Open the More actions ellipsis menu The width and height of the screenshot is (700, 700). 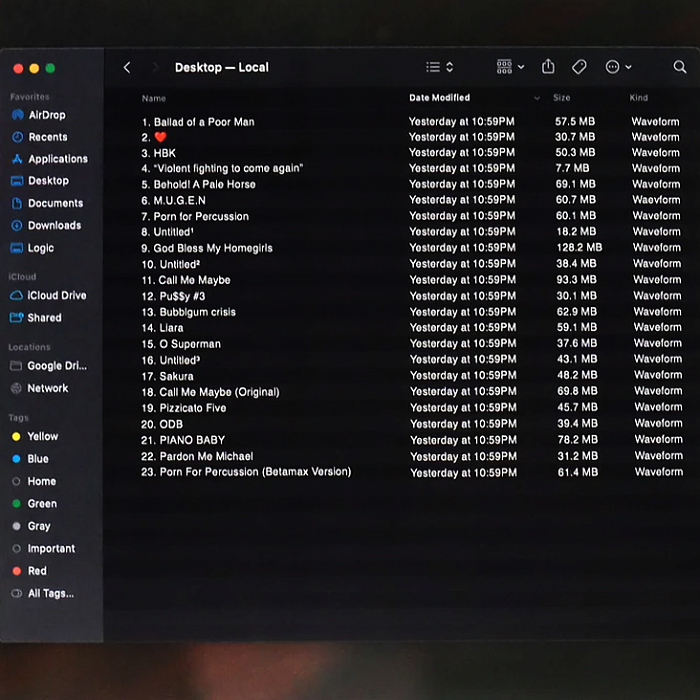618,67
